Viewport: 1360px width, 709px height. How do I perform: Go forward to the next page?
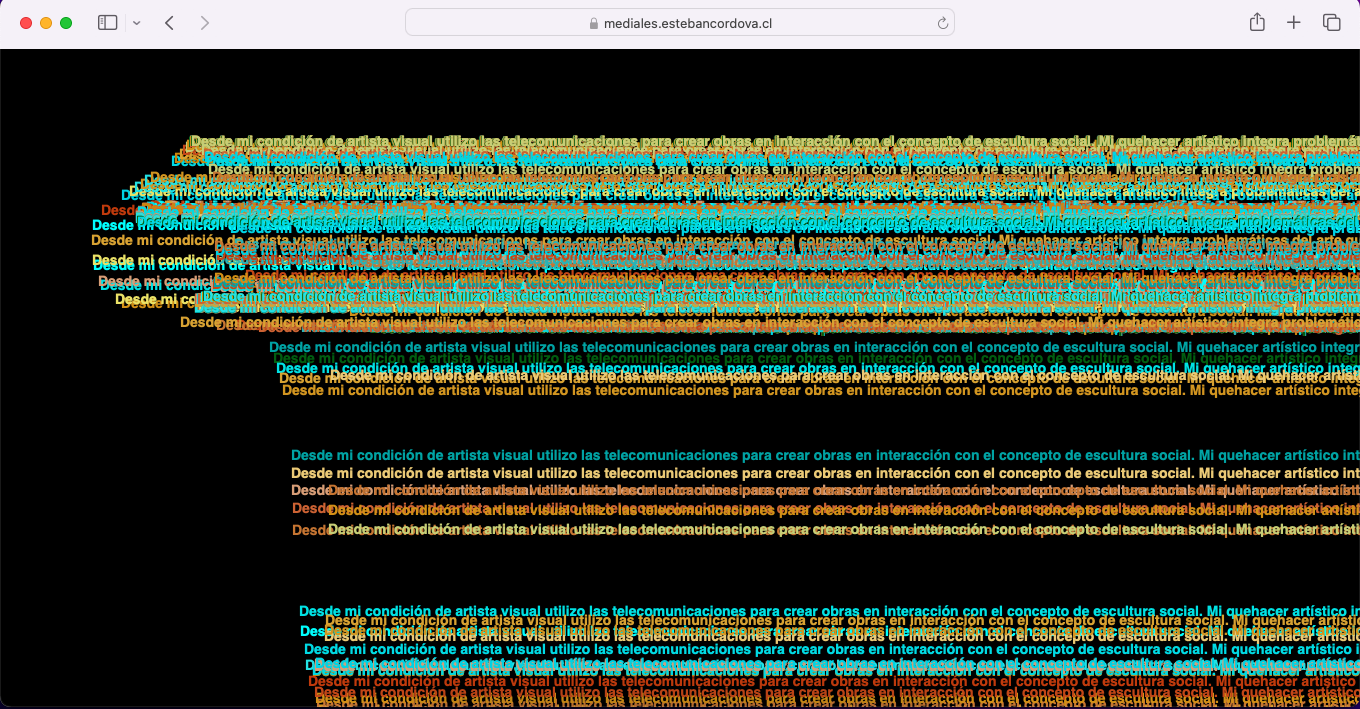(205, 22)
